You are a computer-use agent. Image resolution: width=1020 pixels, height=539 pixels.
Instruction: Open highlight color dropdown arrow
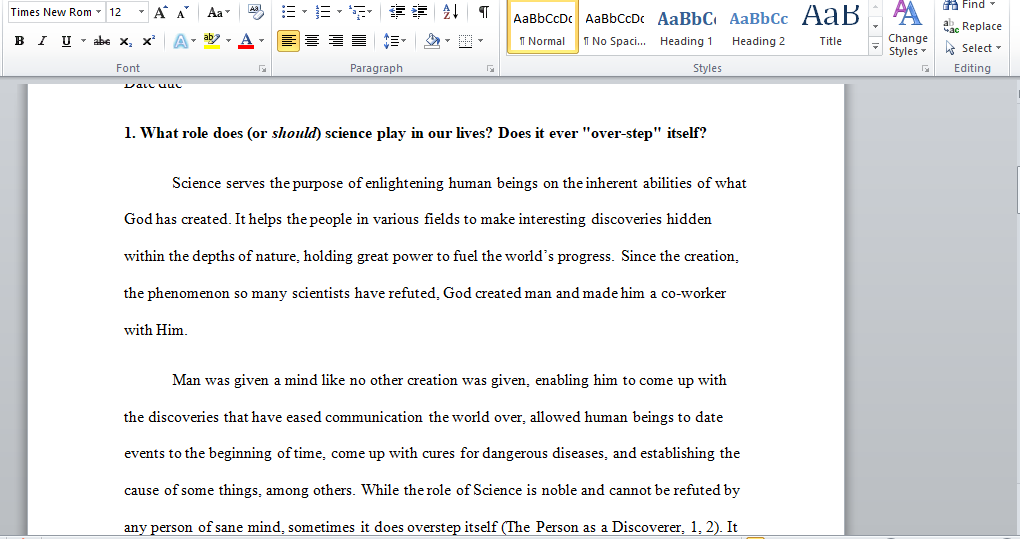228,41
